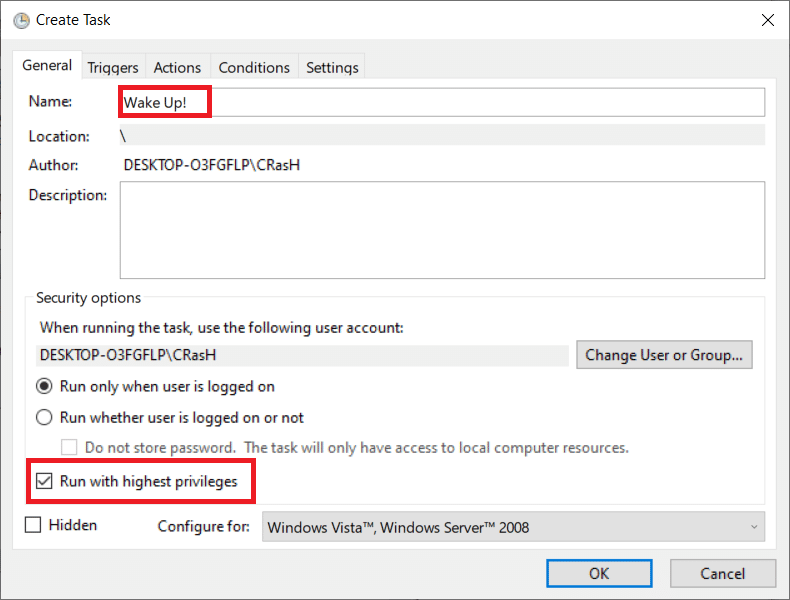
Task: Select Run whether user is logged on or not
Action: (170, 418)
